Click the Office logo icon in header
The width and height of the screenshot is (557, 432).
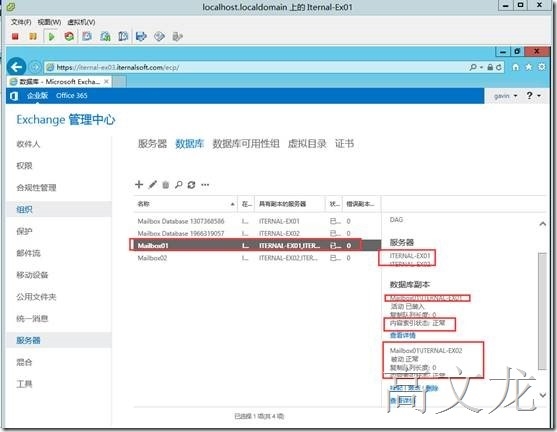[x=14, y=96]
